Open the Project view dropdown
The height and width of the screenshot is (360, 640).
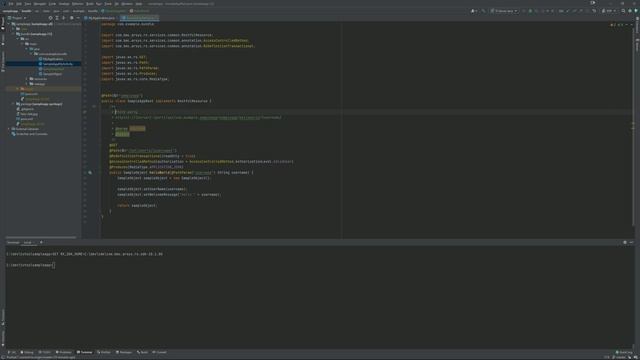click(x=17, y=18)
